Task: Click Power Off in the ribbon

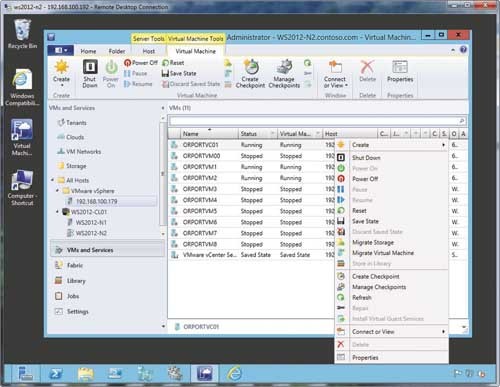Action: [141, 63]
